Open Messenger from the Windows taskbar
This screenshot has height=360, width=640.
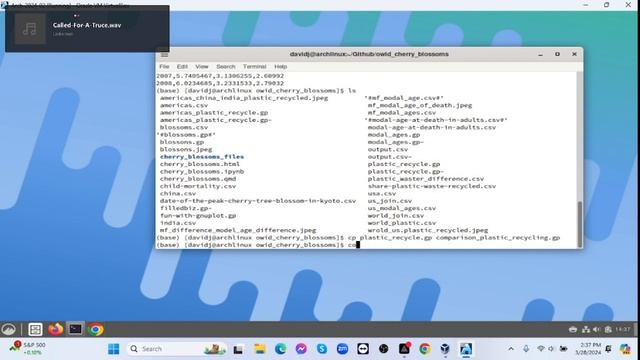(301, 349)
